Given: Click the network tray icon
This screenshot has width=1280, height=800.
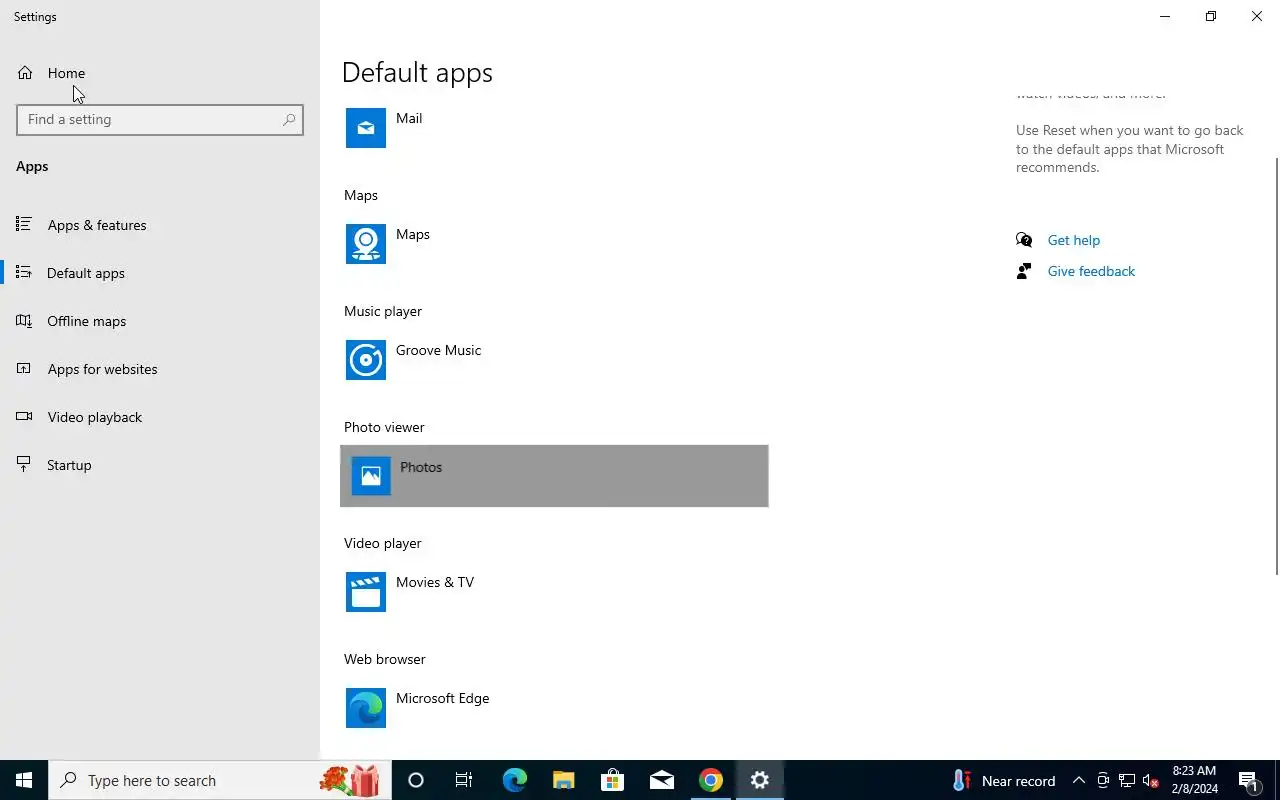Looking at the screenshot, I should click(1127, 781).
